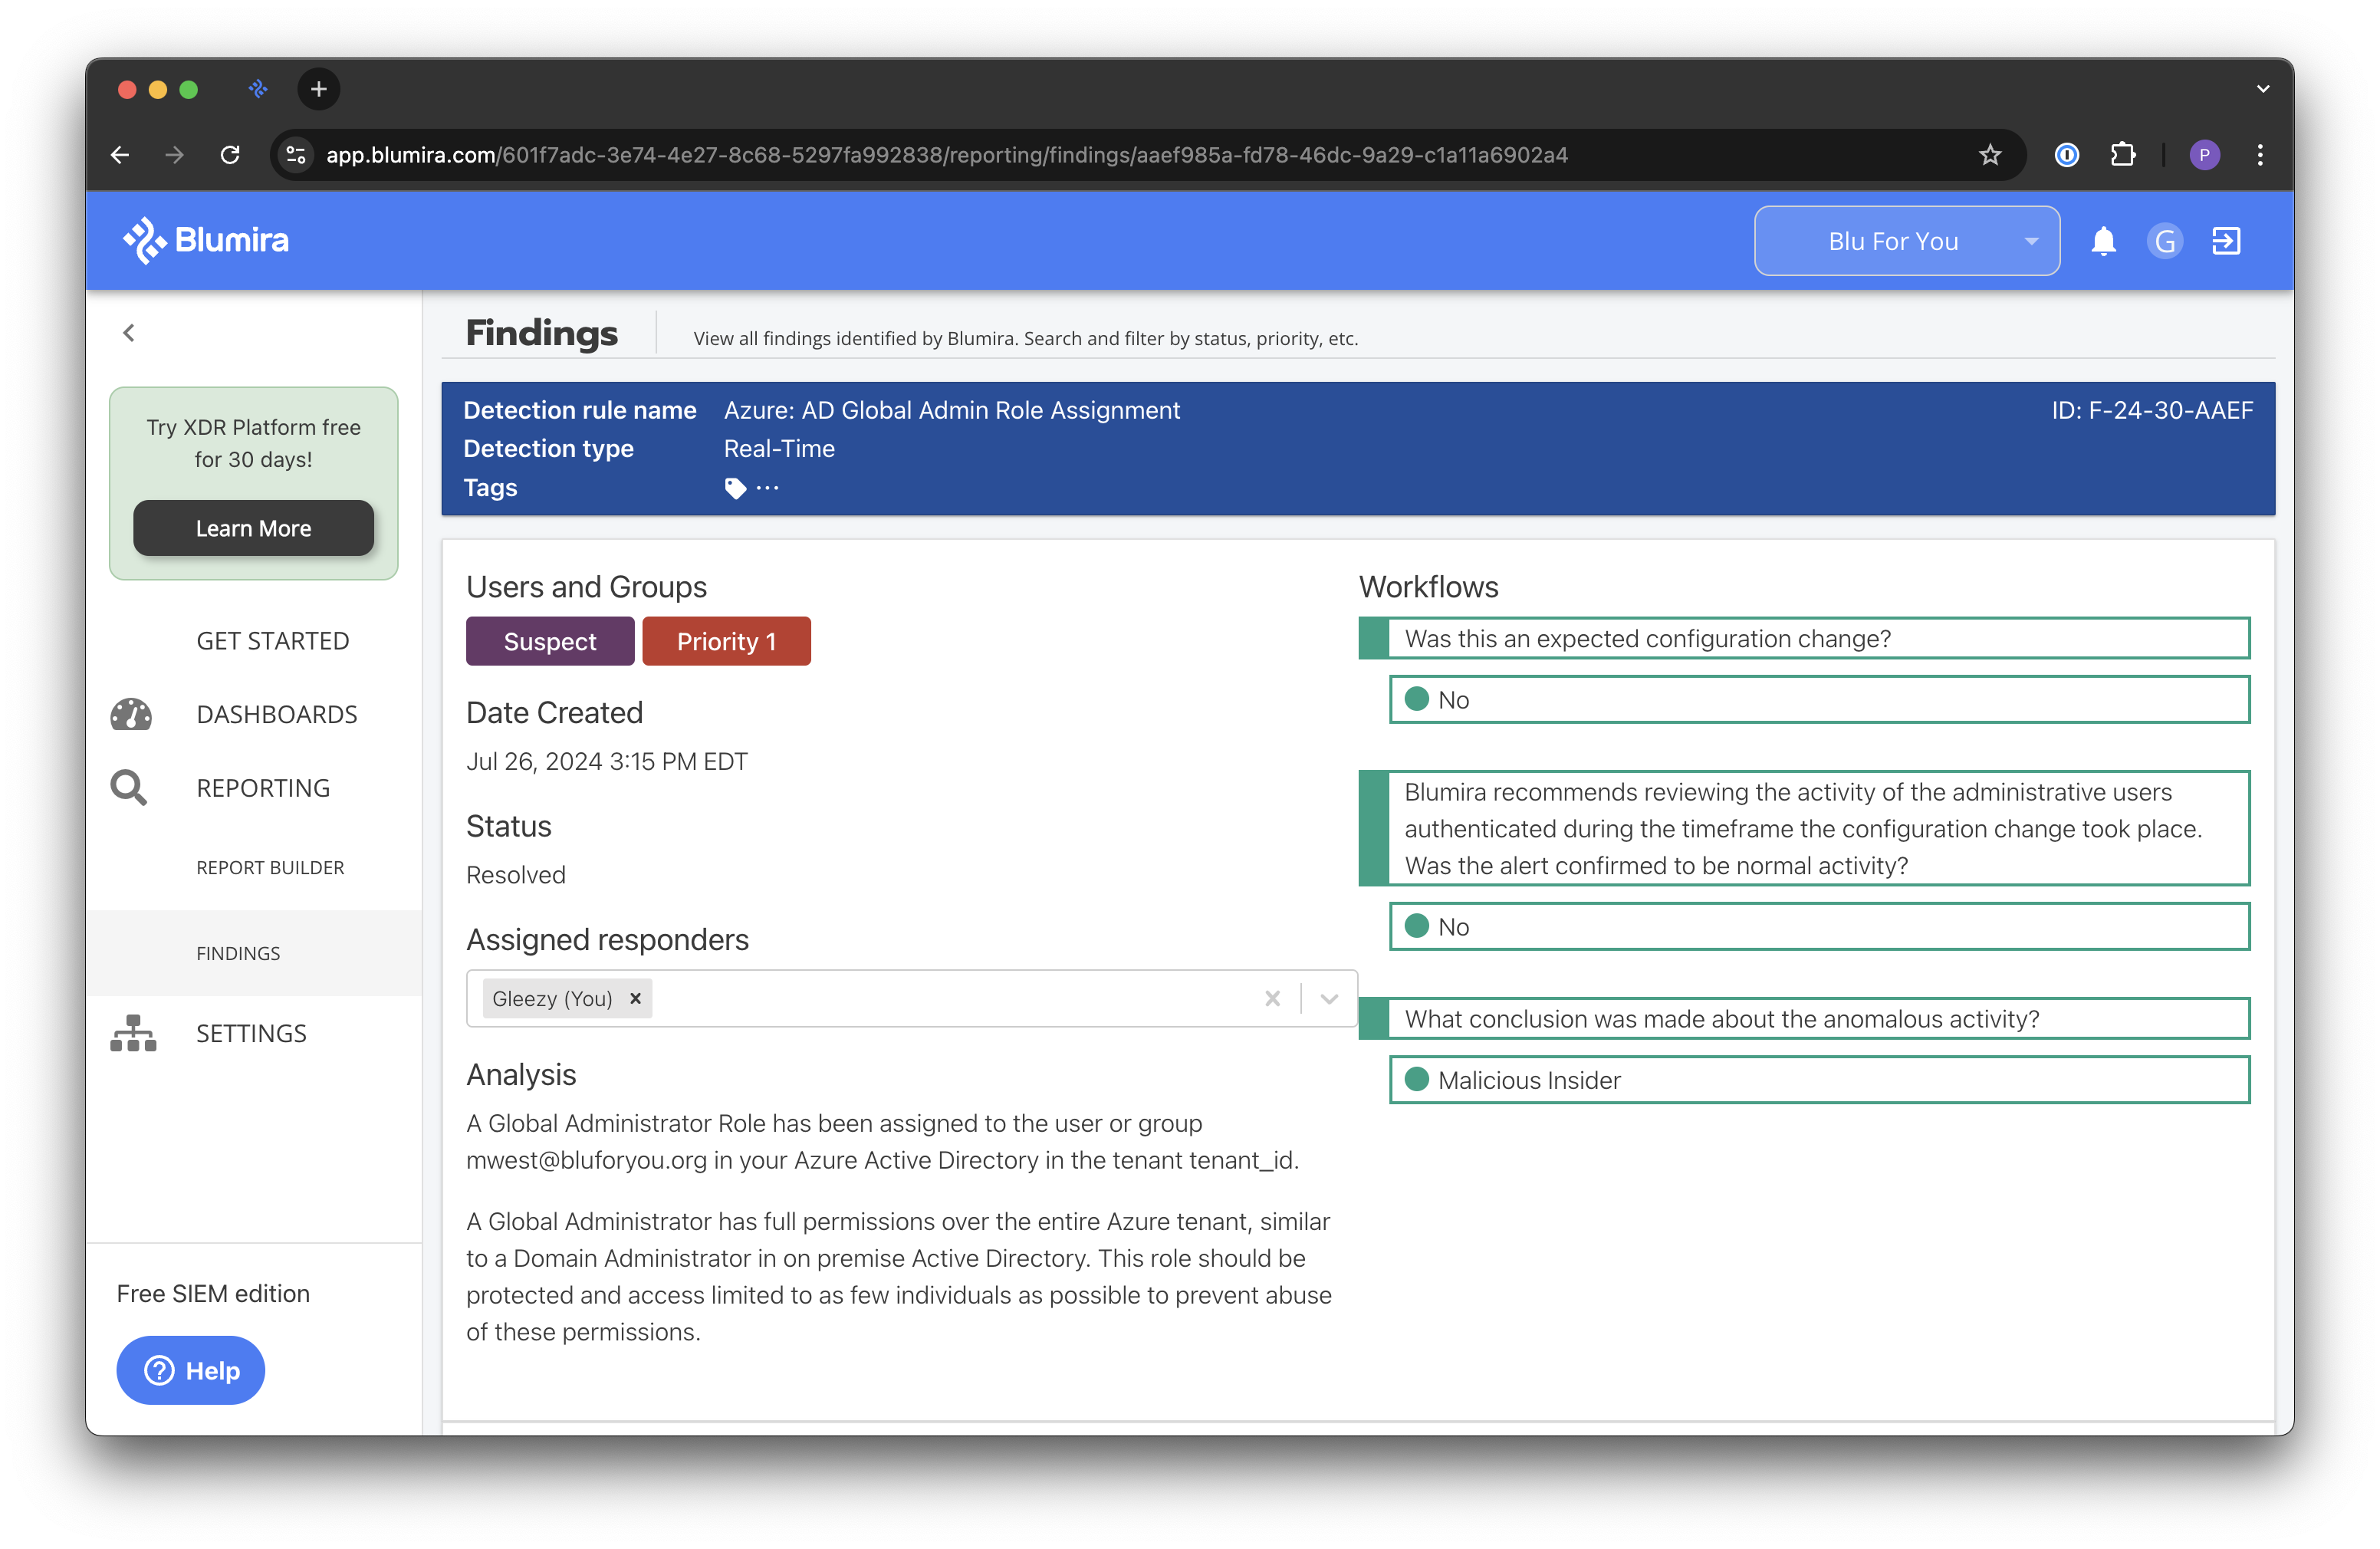Open DASHBOARDS menu item
The width and height of the screenshot is (2380, 1549).
[277, 714]
